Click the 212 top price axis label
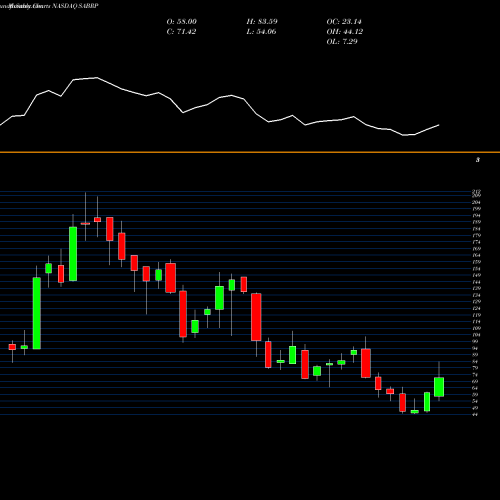500x500 pixels. pyautogui.click(x=477, y=191)
